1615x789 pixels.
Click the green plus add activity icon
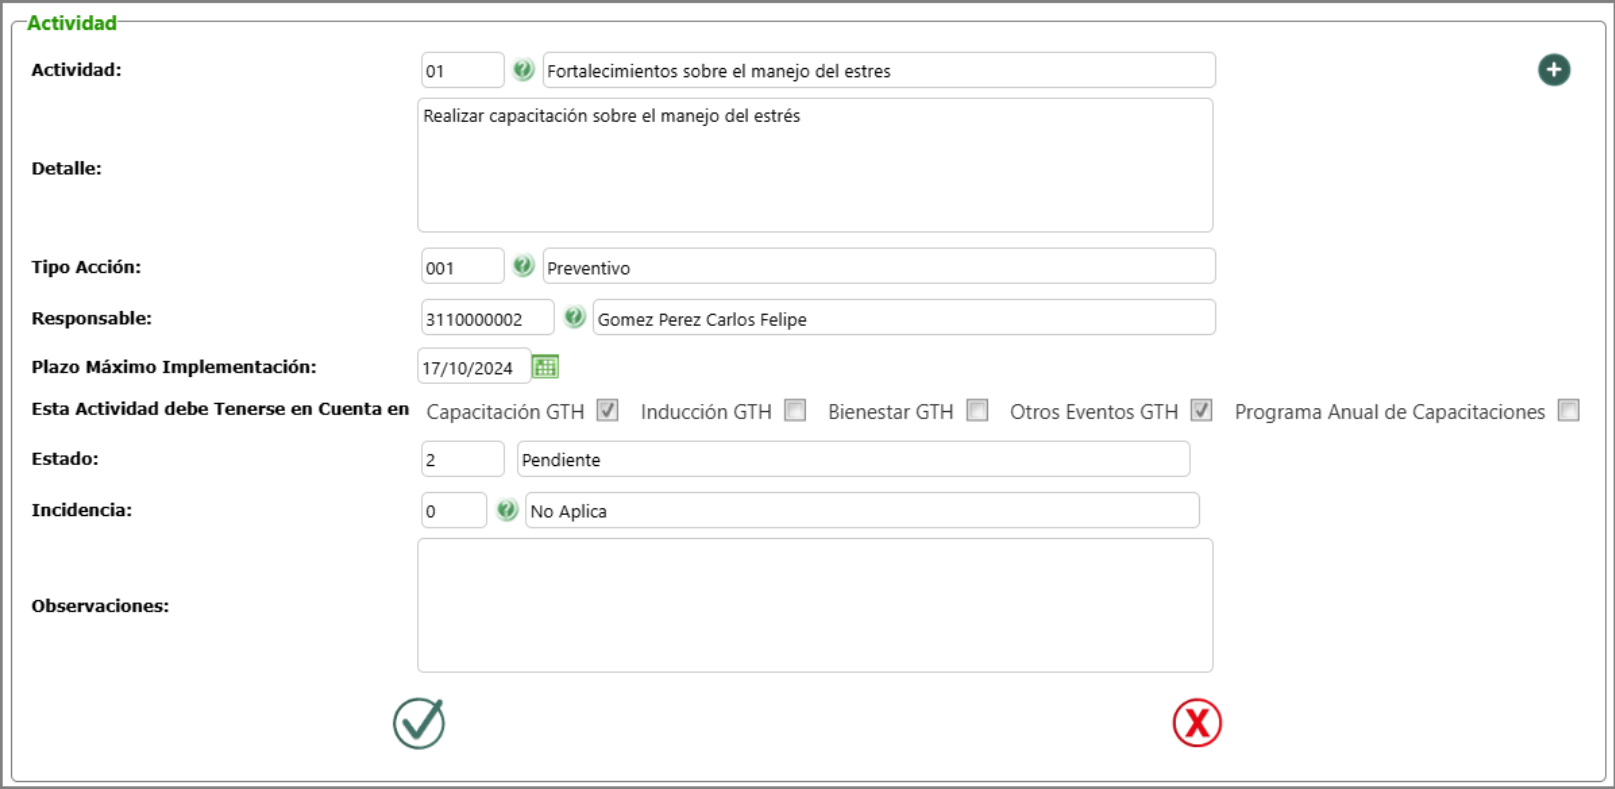[x=1553, y=70]
